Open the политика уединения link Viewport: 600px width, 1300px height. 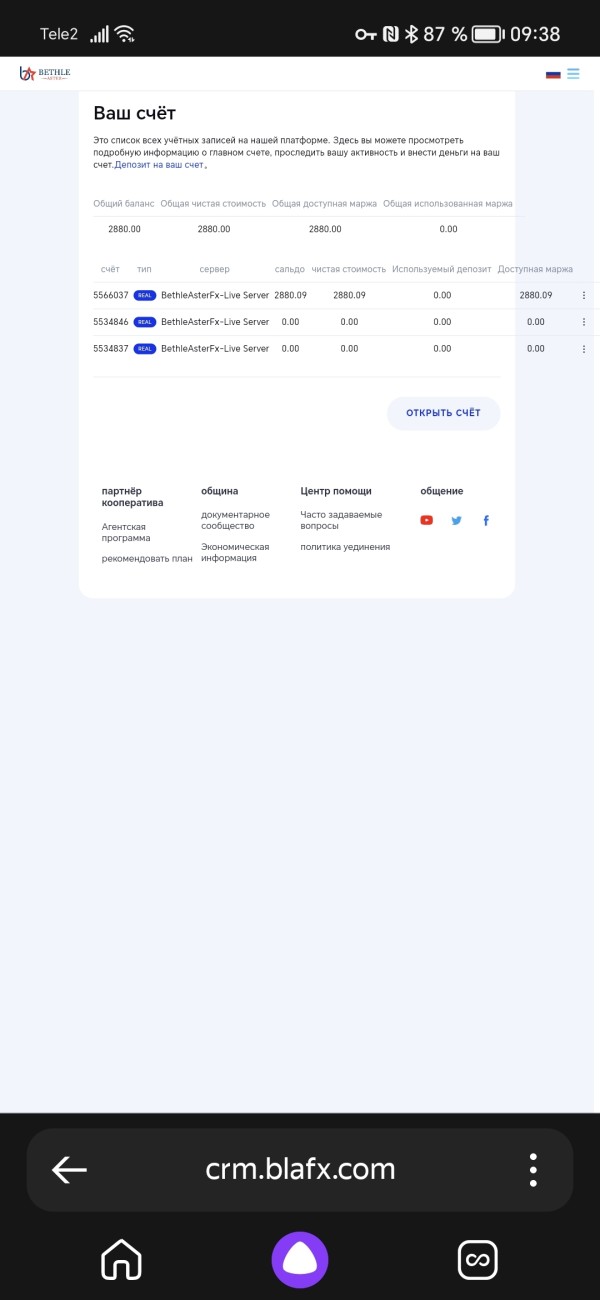pos(345,547)
